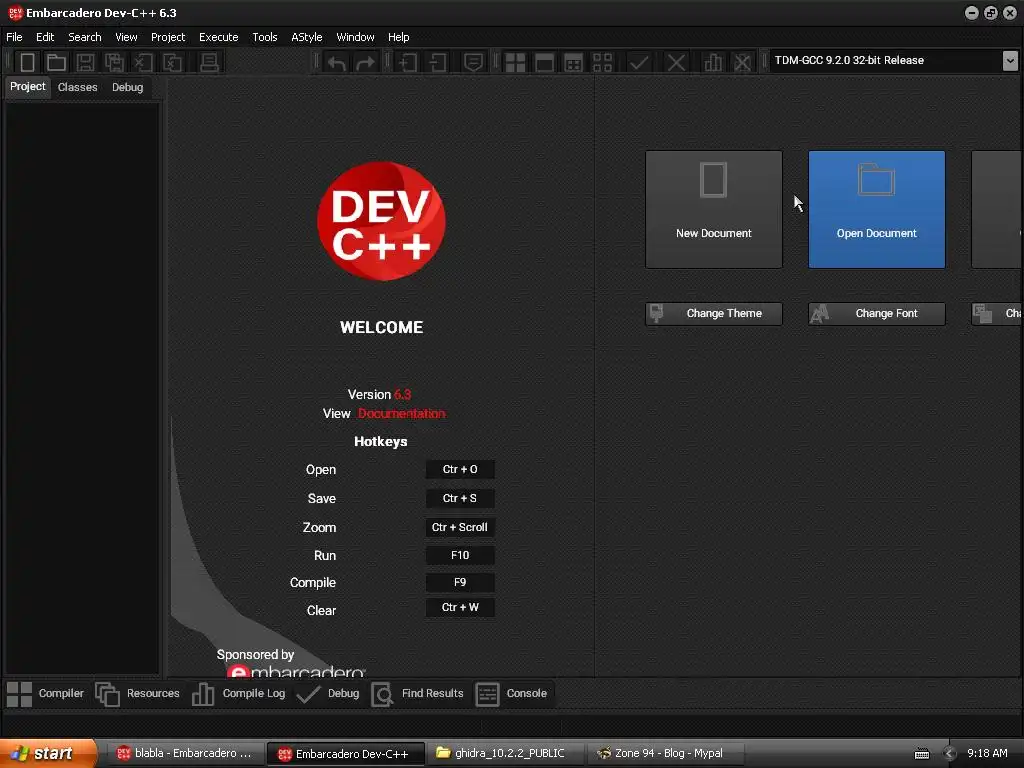Click the Ctr + W hotkey box
The height and width of the screenshot is (768, 1024).
point(460,607)
